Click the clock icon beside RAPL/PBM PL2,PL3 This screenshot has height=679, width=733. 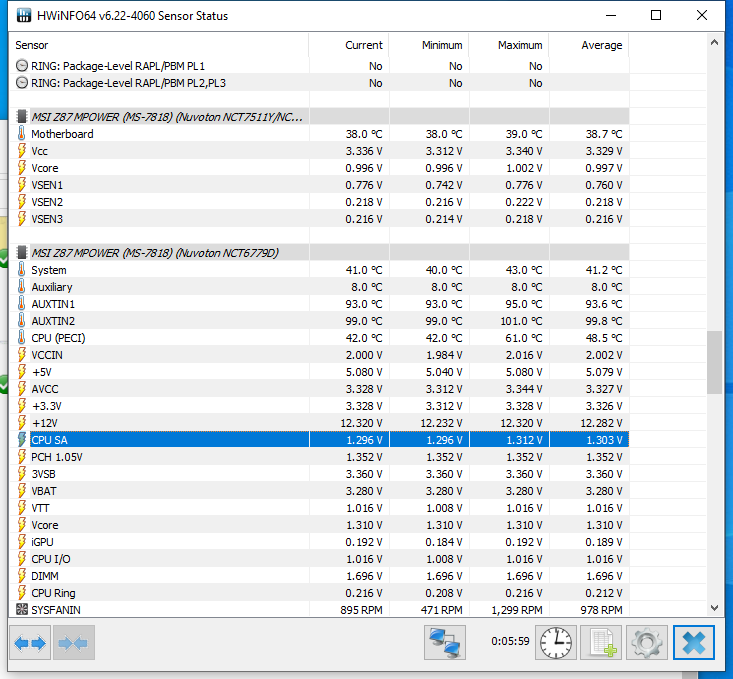tap(22, 83)
